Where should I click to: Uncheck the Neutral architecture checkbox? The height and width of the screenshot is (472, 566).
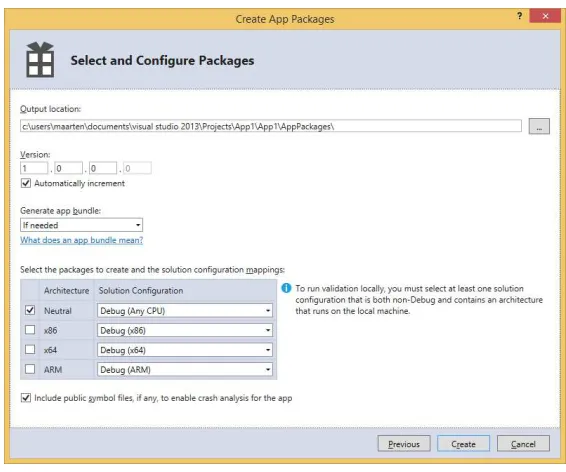(30, 310)
